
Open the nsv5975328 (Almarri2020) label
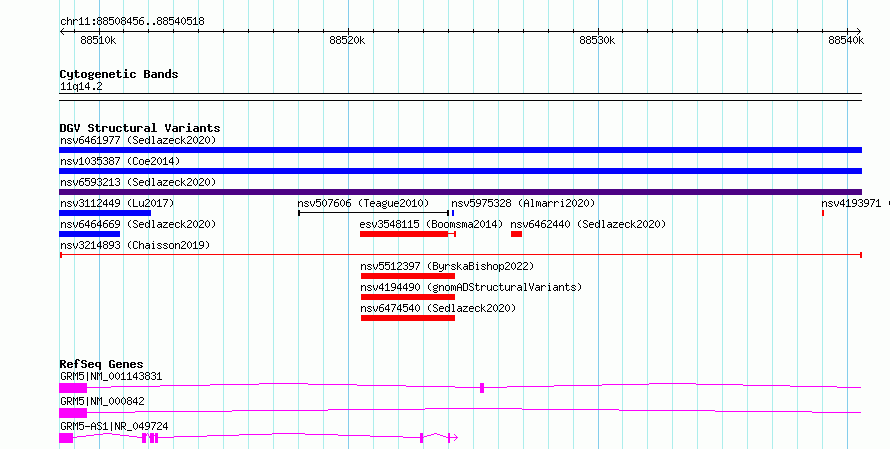(x=523, y=203)
